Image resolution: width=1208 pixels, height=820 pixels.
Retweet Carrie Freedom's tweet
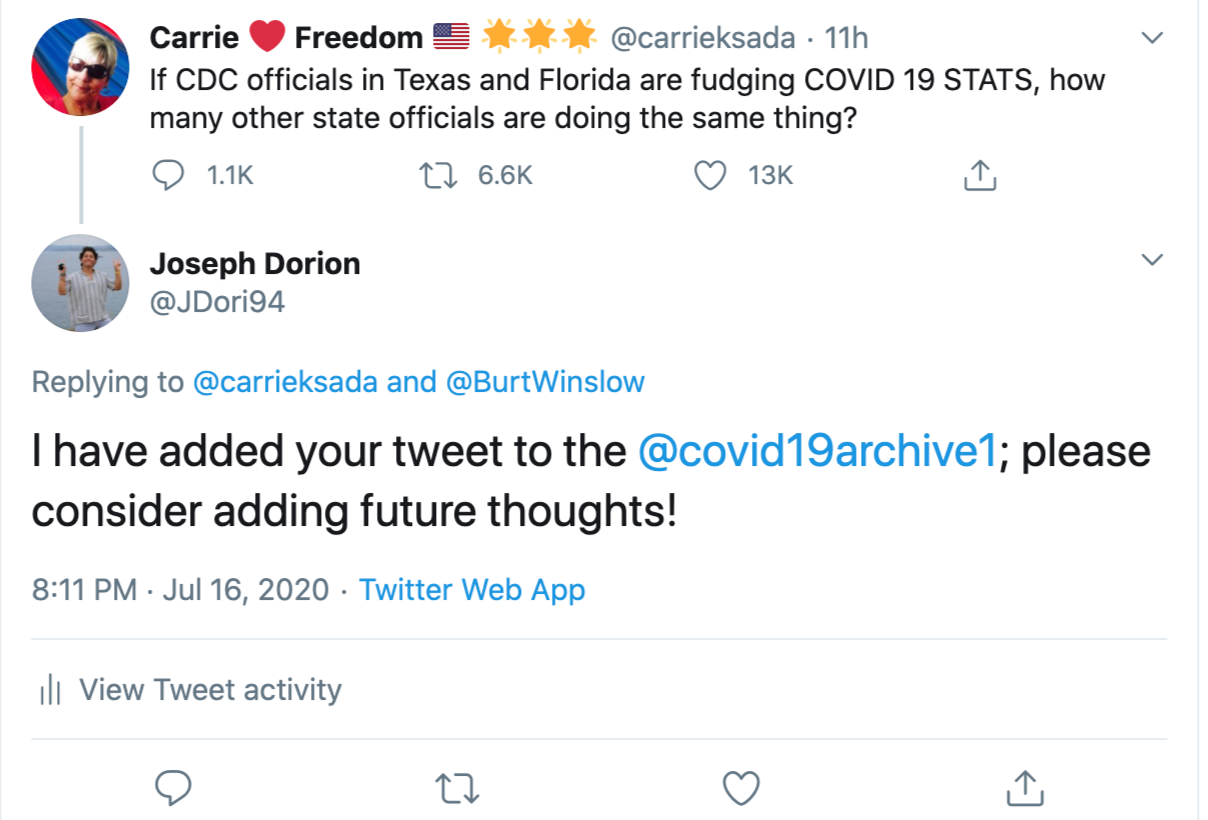click(438, 176)
